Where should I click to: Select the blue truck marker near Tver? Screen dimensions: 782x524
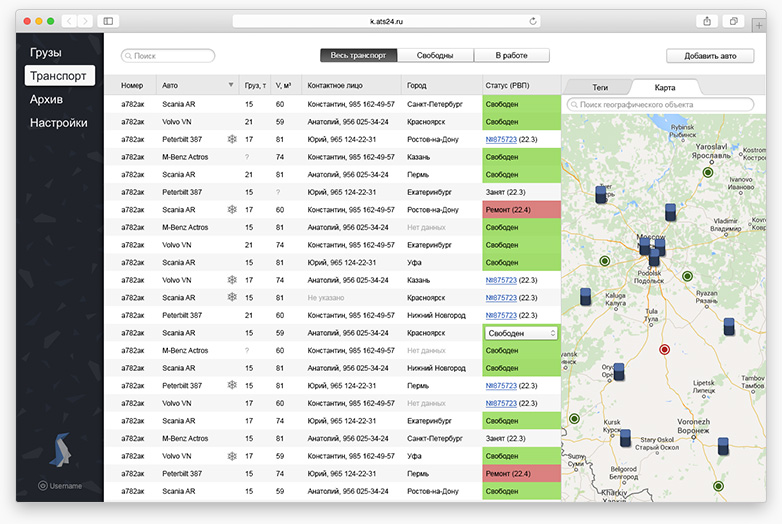click(601, 194)
